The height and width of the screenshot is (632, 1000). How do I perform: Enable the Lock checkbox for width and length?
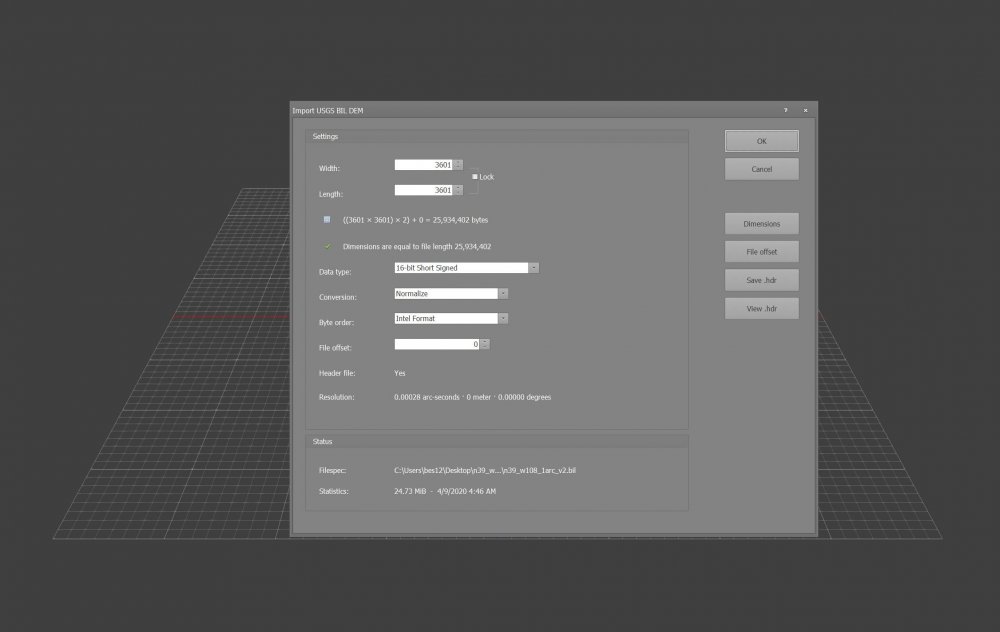(474, 176)
